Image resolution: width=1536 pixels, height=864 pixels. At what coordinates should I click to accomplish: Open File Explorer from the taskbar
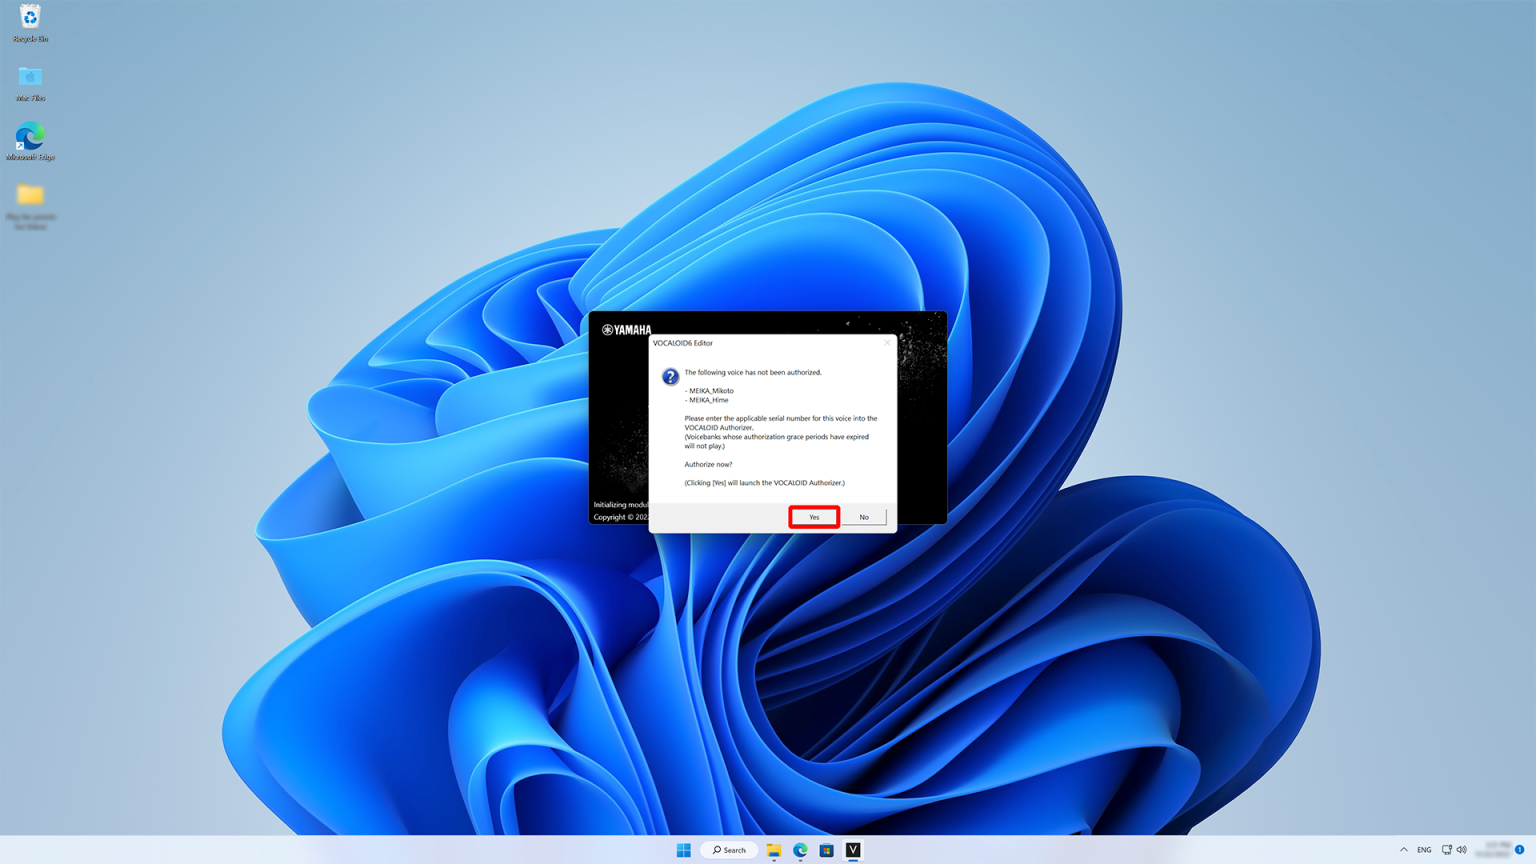tap(774, 850)
